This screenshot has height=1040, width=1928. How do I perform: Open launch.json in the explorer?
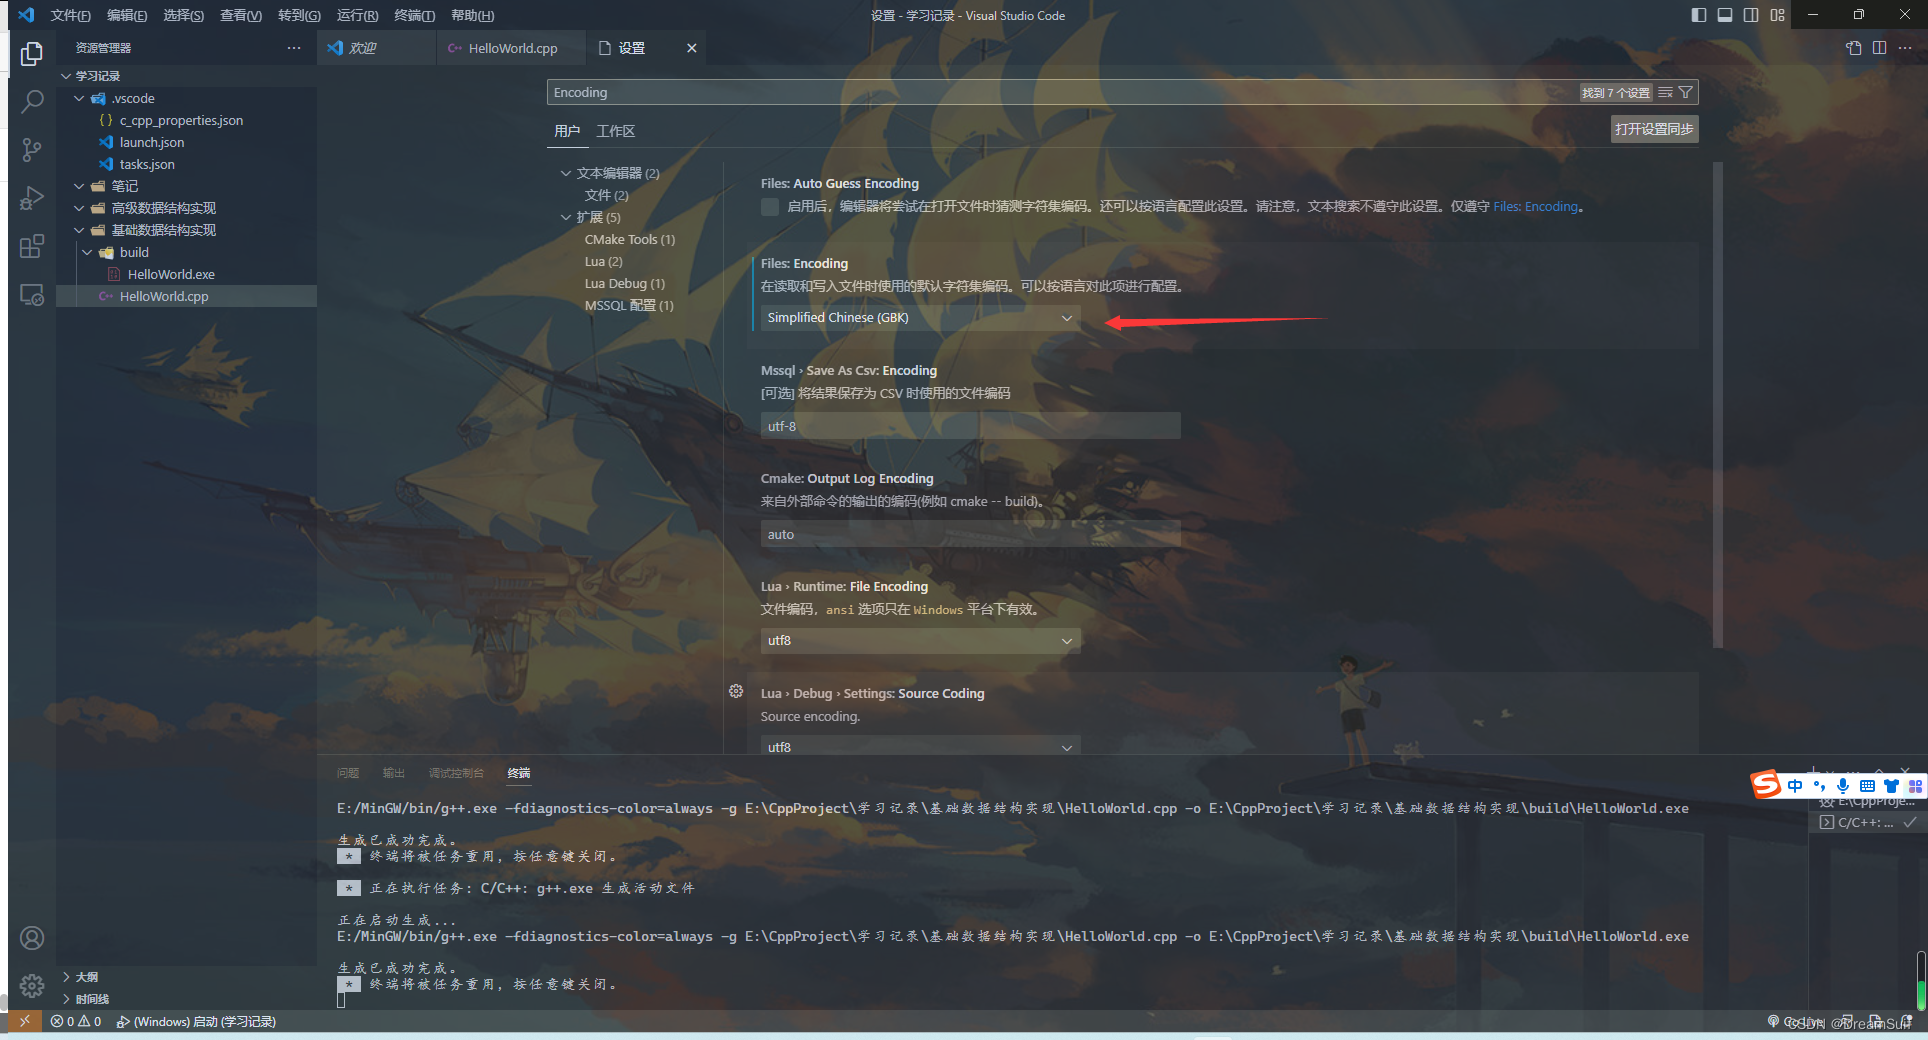point(151,142)
